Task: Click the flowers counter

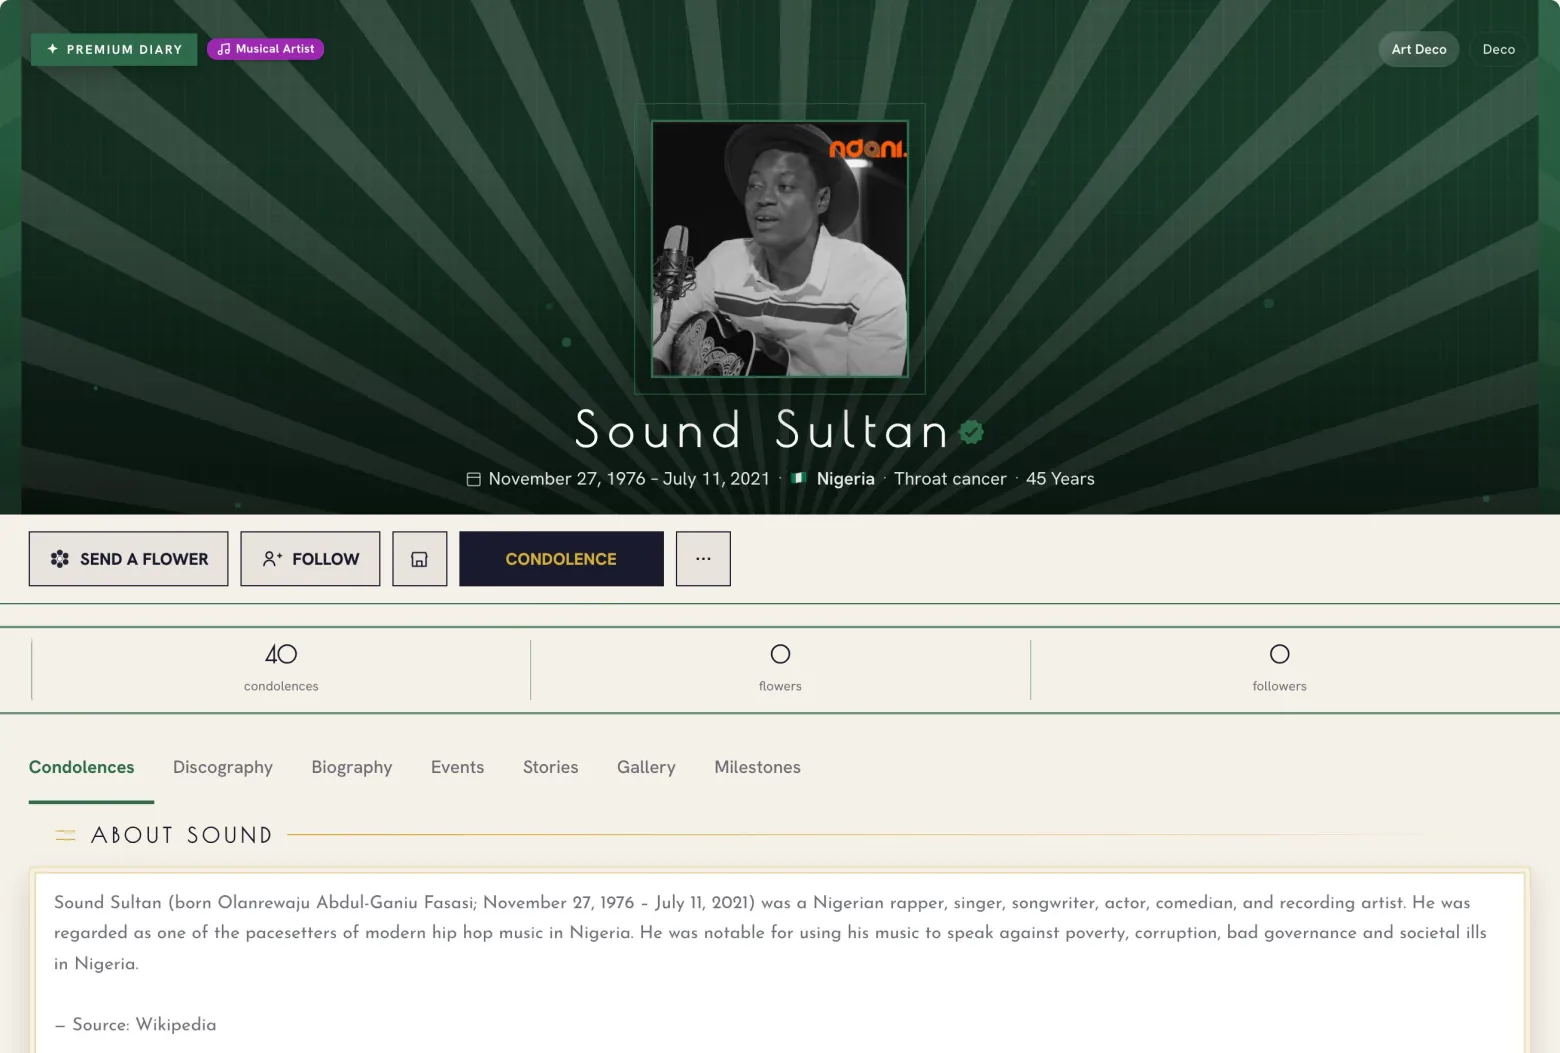Action: 780,669
